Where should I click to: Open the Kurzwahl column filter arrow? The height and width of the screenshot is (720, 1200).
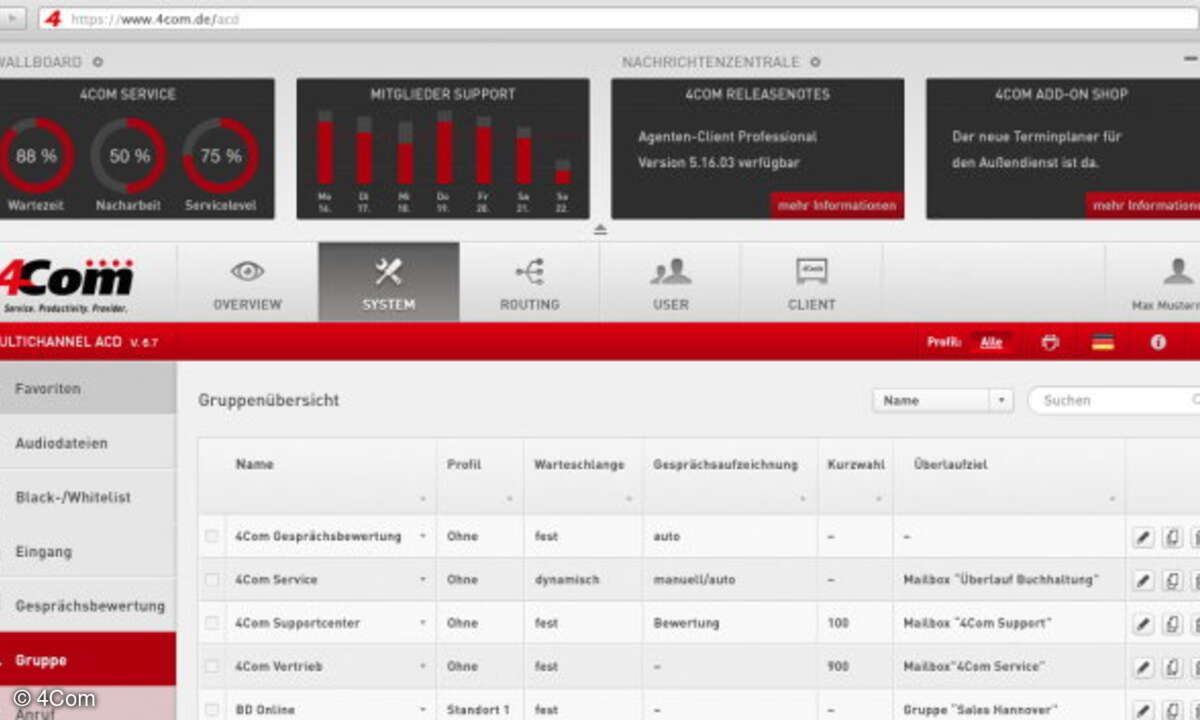[880, 498]
